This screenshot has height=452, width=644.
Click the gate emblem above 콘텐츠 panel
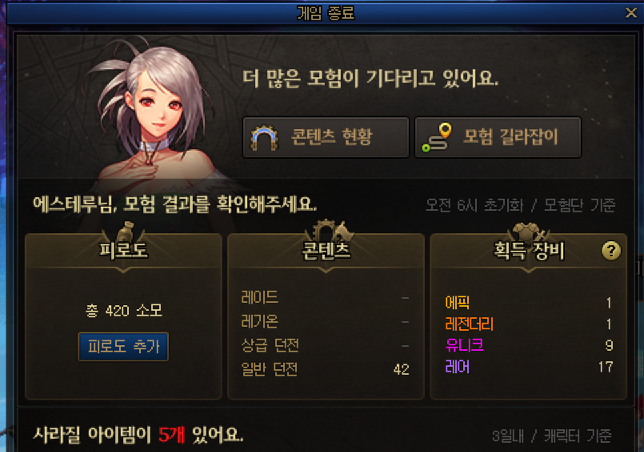(327, 231)
